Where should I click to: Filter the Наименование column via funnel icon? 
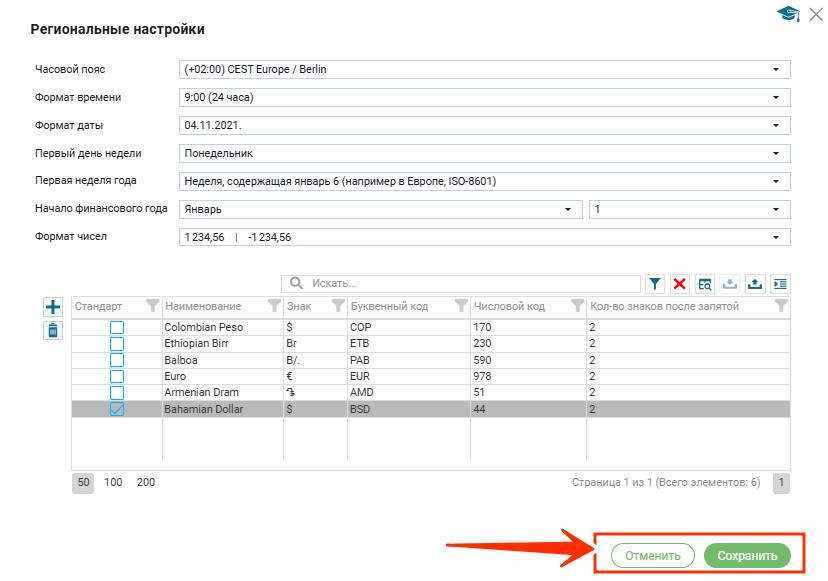tap(274, 306)
